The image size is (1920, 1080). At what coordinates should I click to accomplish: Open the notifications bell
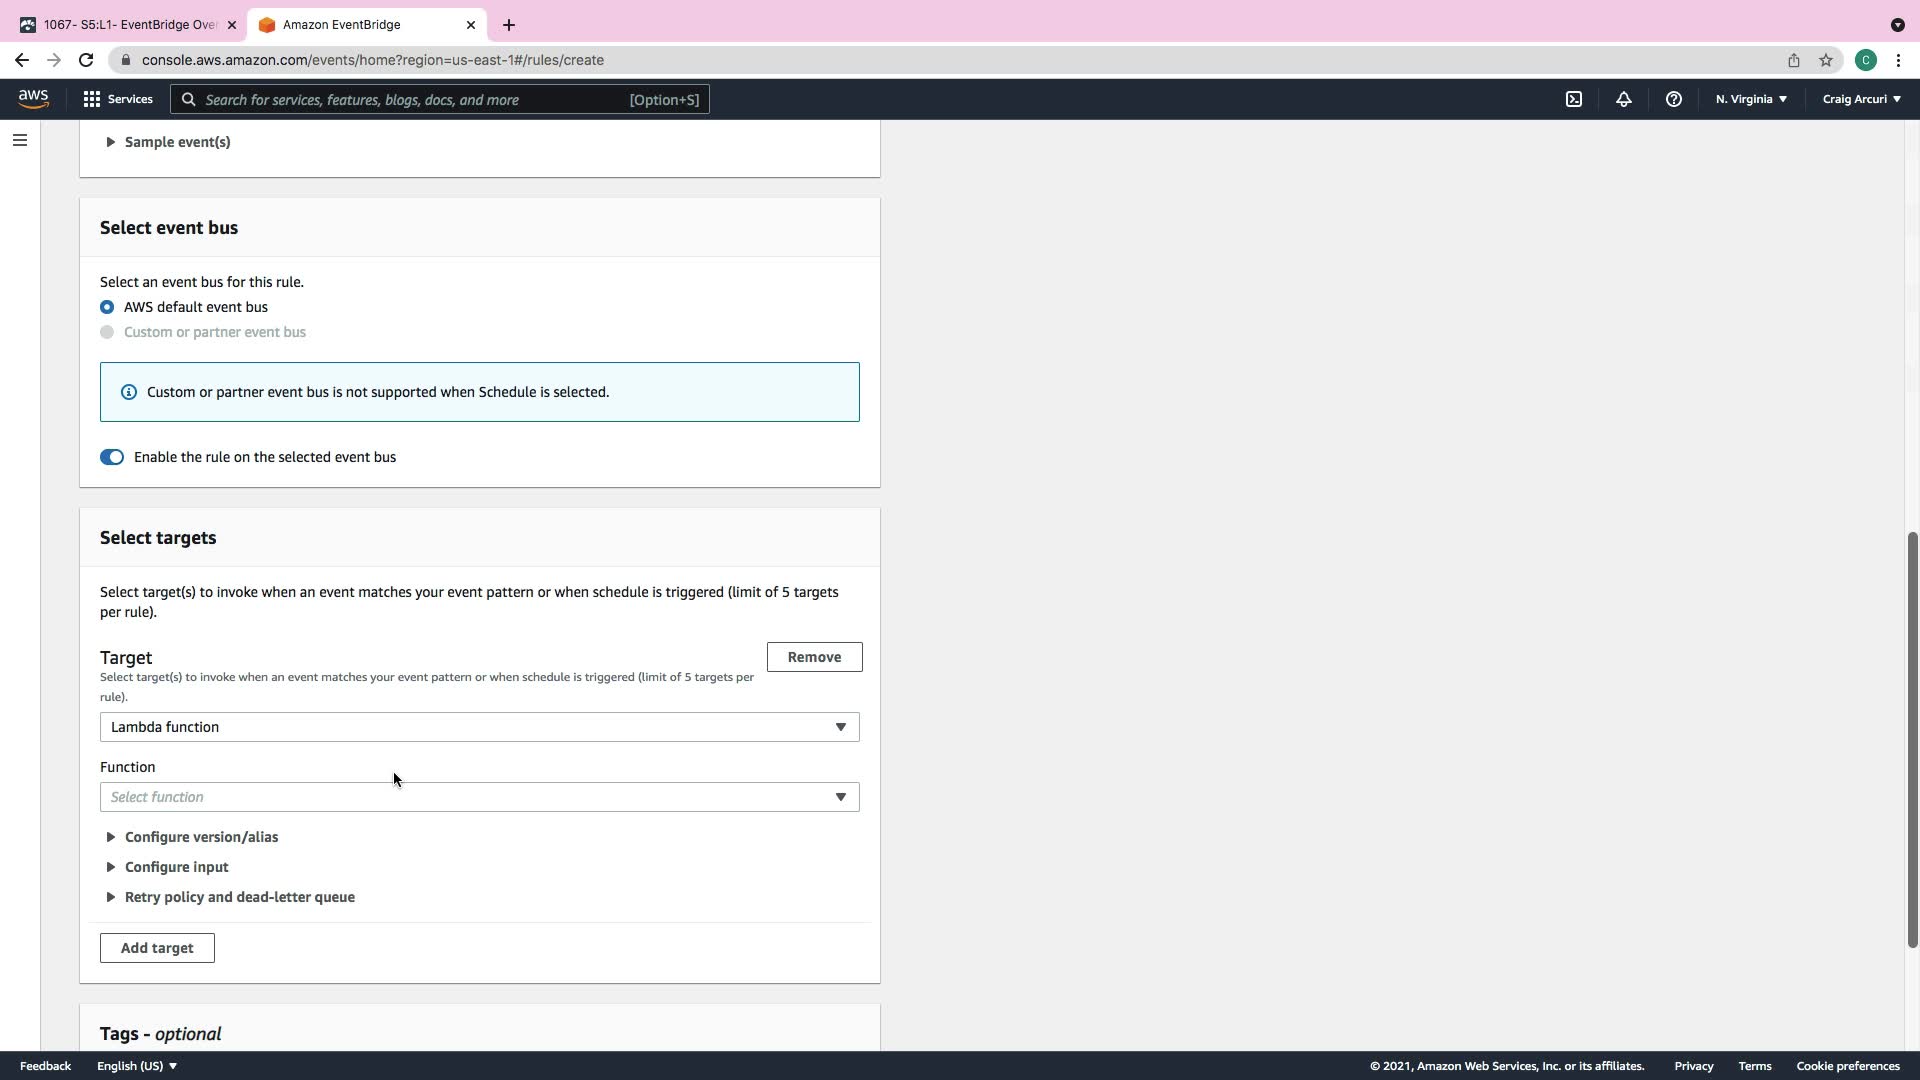(1624, 99)
